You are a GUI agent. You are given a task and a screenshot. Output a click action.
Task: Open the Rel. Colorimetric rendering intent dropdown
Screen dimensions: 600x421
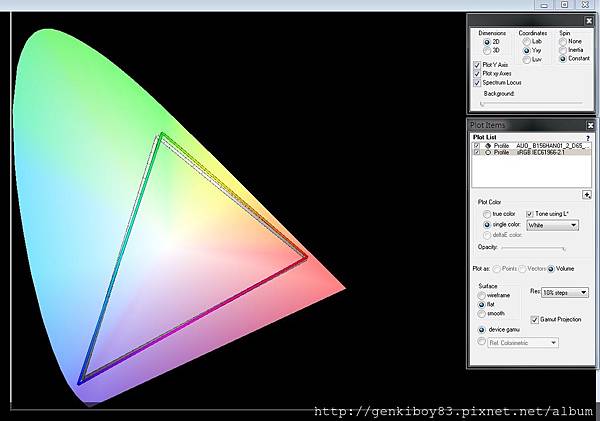coord(523,343)
